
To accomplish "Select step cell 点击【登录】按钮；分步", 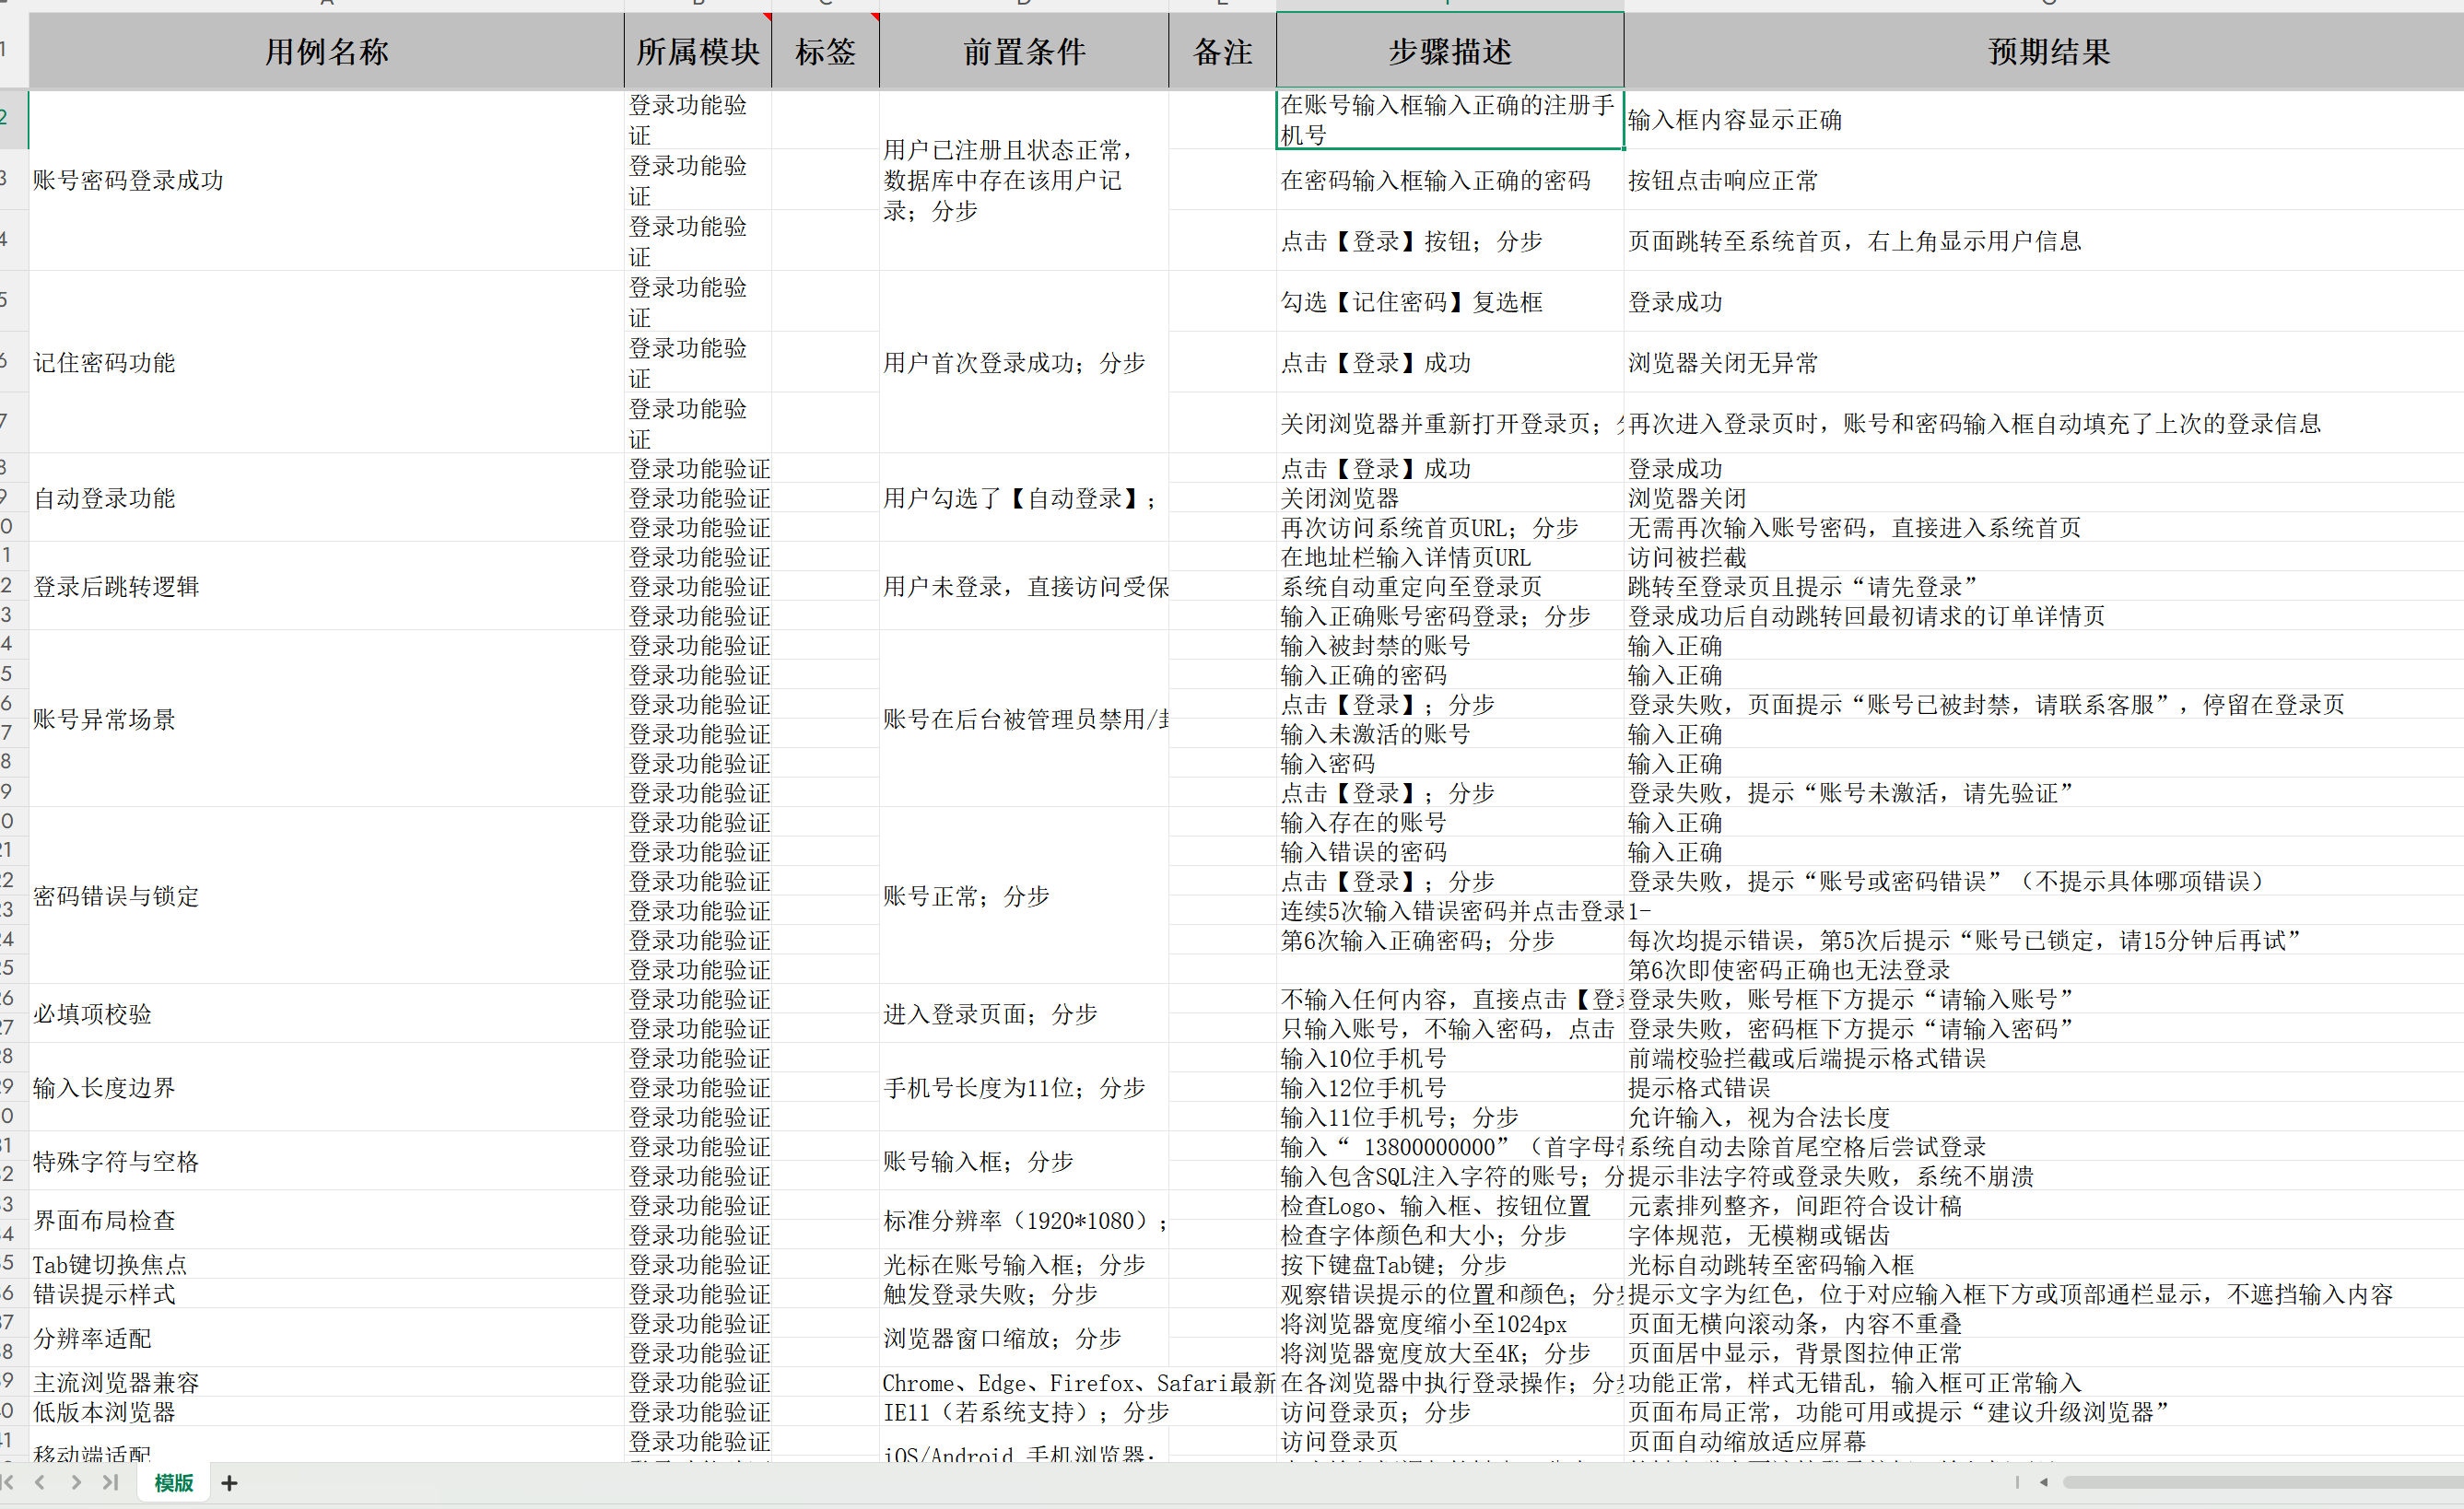I will (1450, 241).
